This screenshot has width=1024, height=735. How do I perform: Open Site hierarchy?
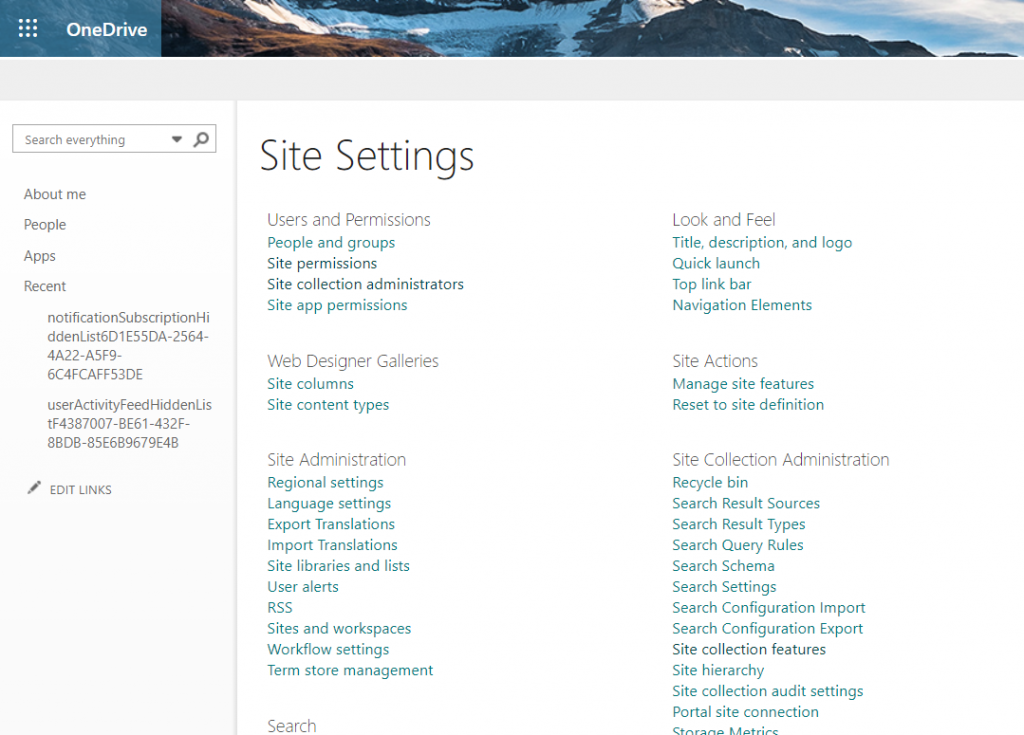(x=718, y=670)
